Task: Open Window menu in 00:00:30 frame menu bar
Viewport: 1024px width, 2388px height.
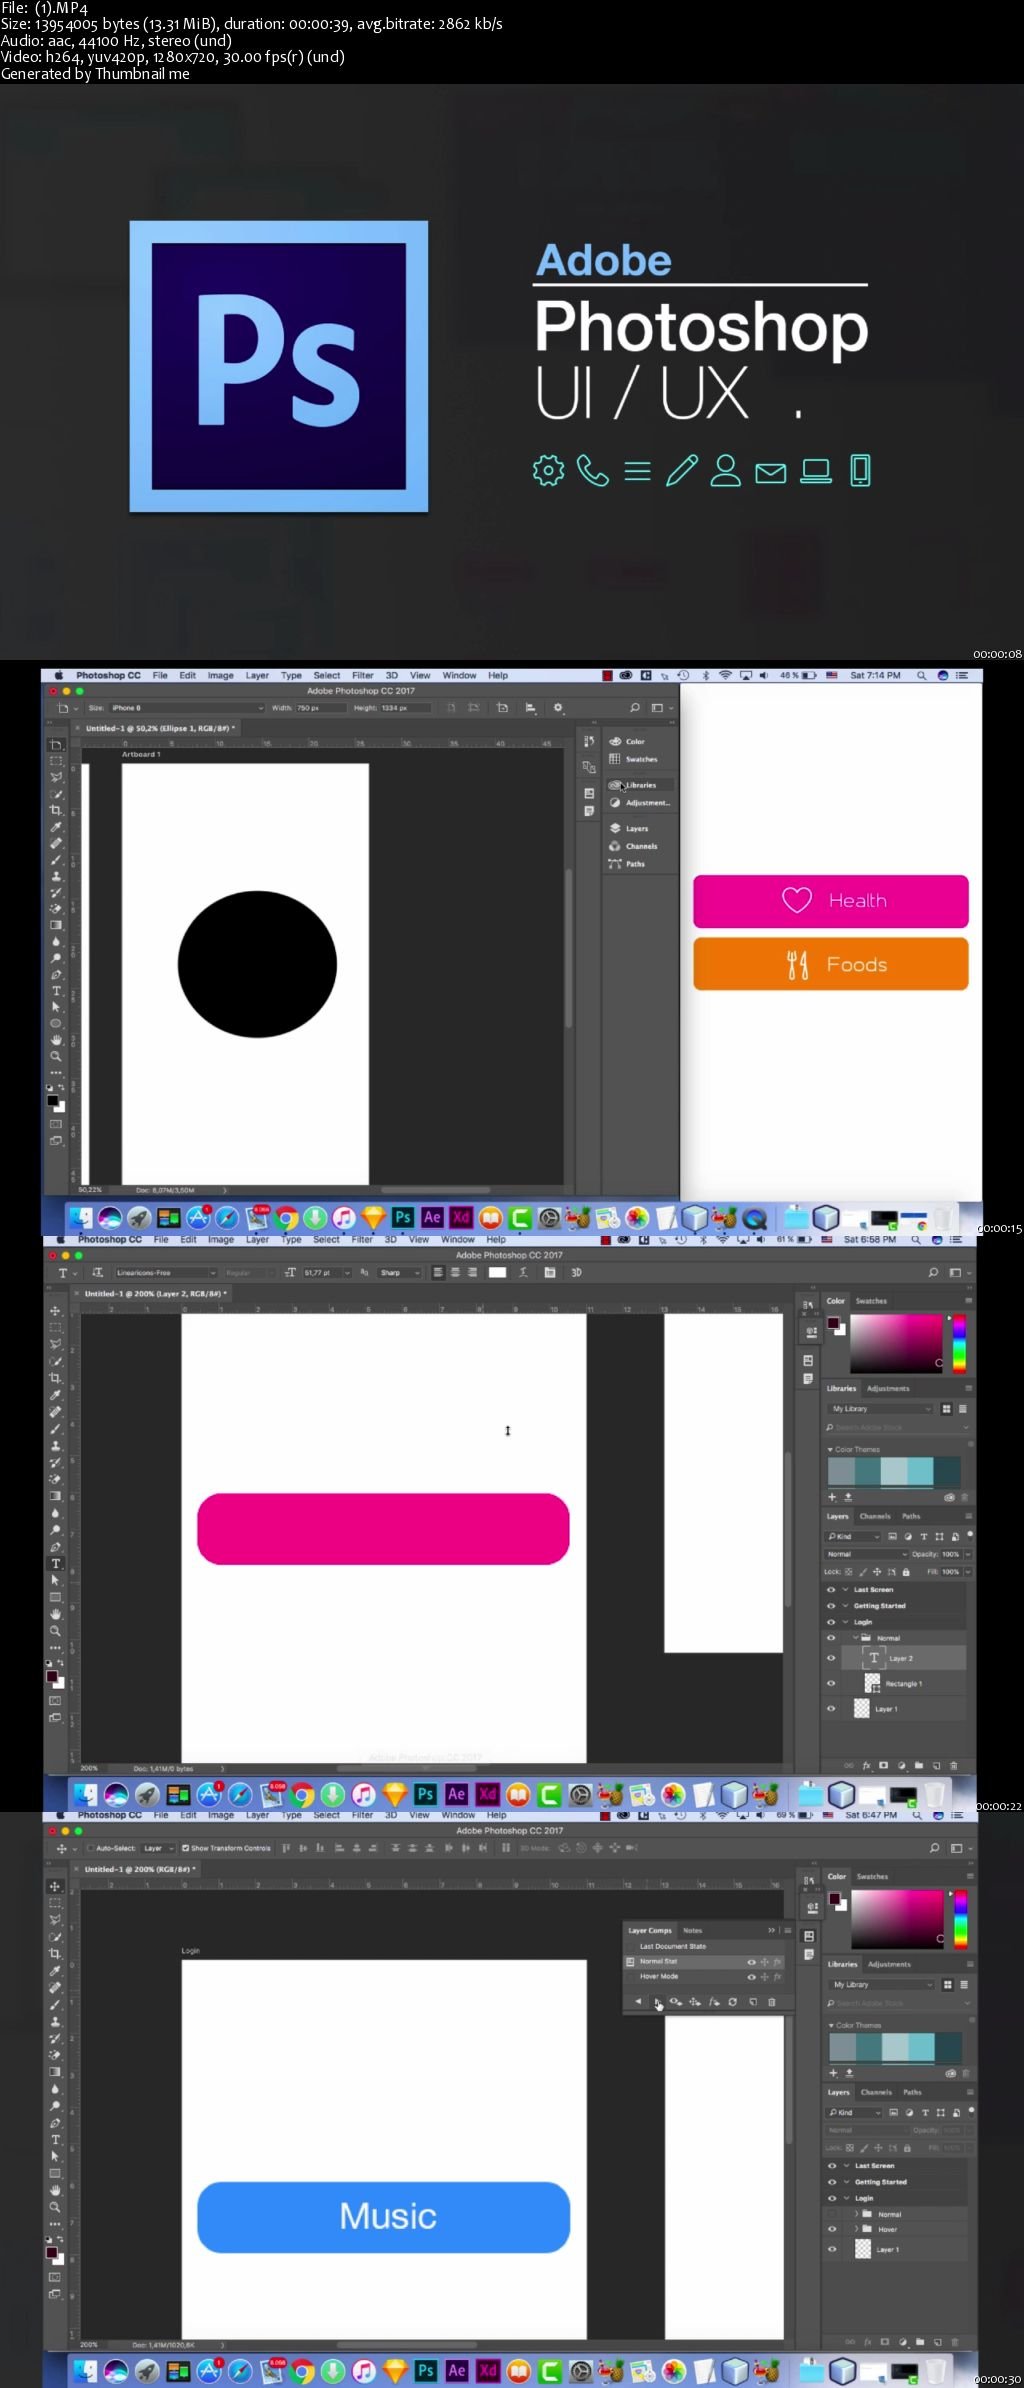Action: tap(458, 1815)
